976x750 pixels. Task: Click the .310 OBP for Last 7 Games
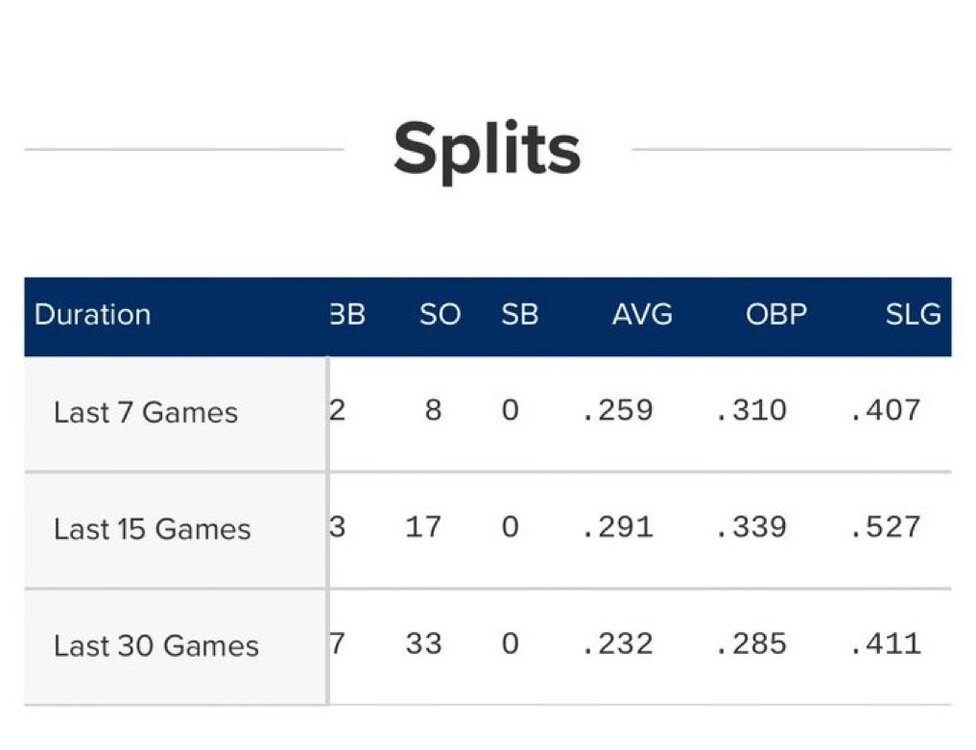pyautogui.click(x=751, y=411)
